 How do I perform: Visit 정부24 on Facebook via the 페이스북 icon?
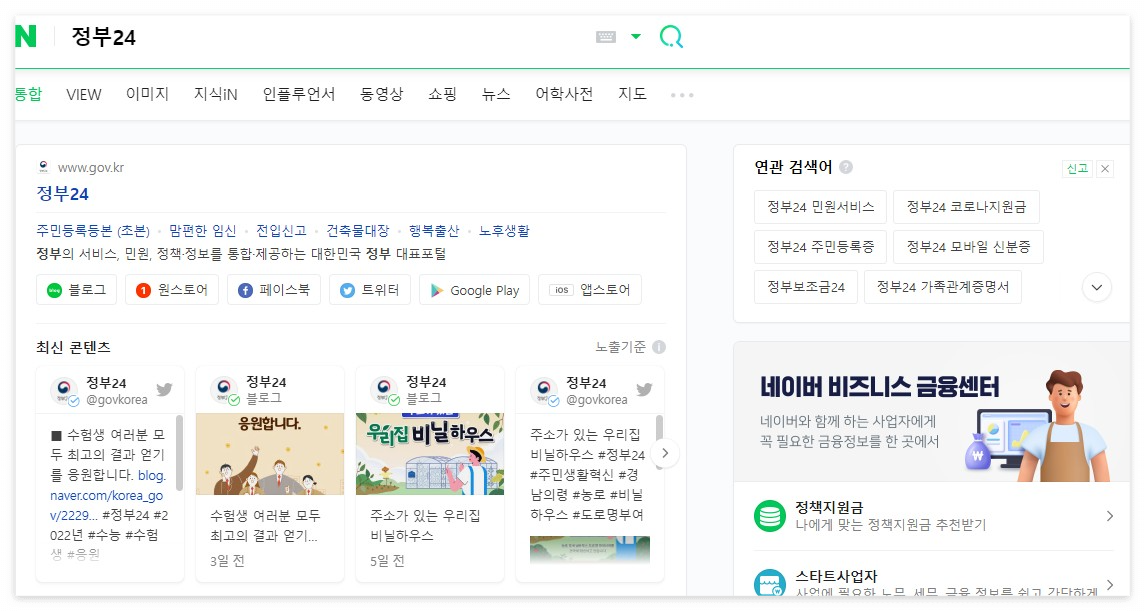point(243,290)
